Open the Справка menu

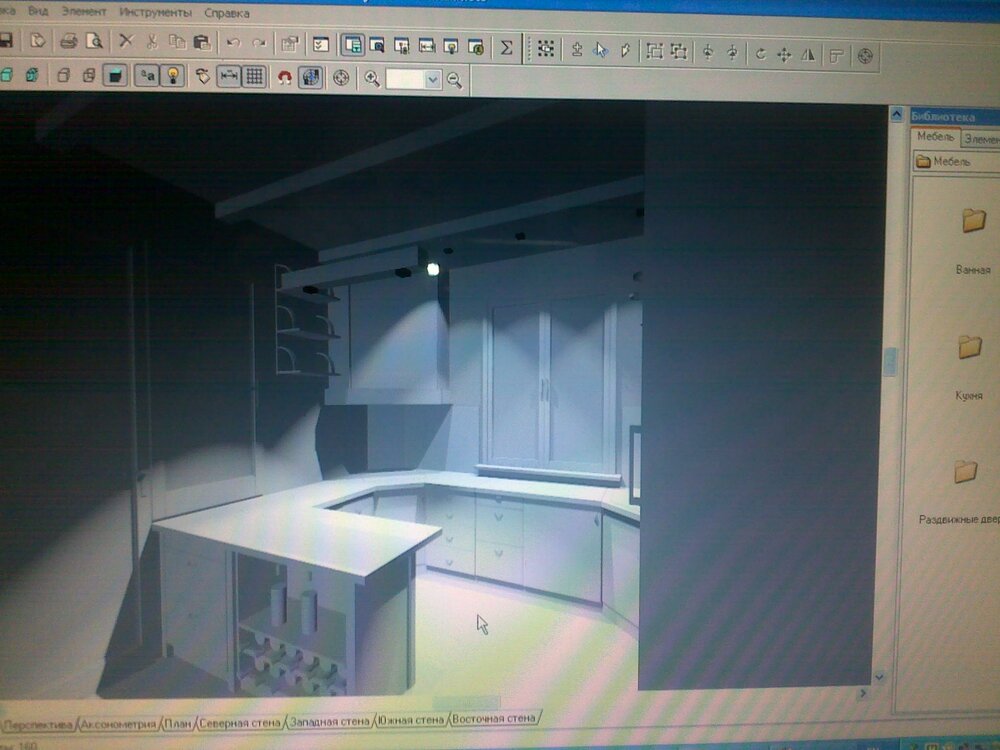click(x=227, y=13)
